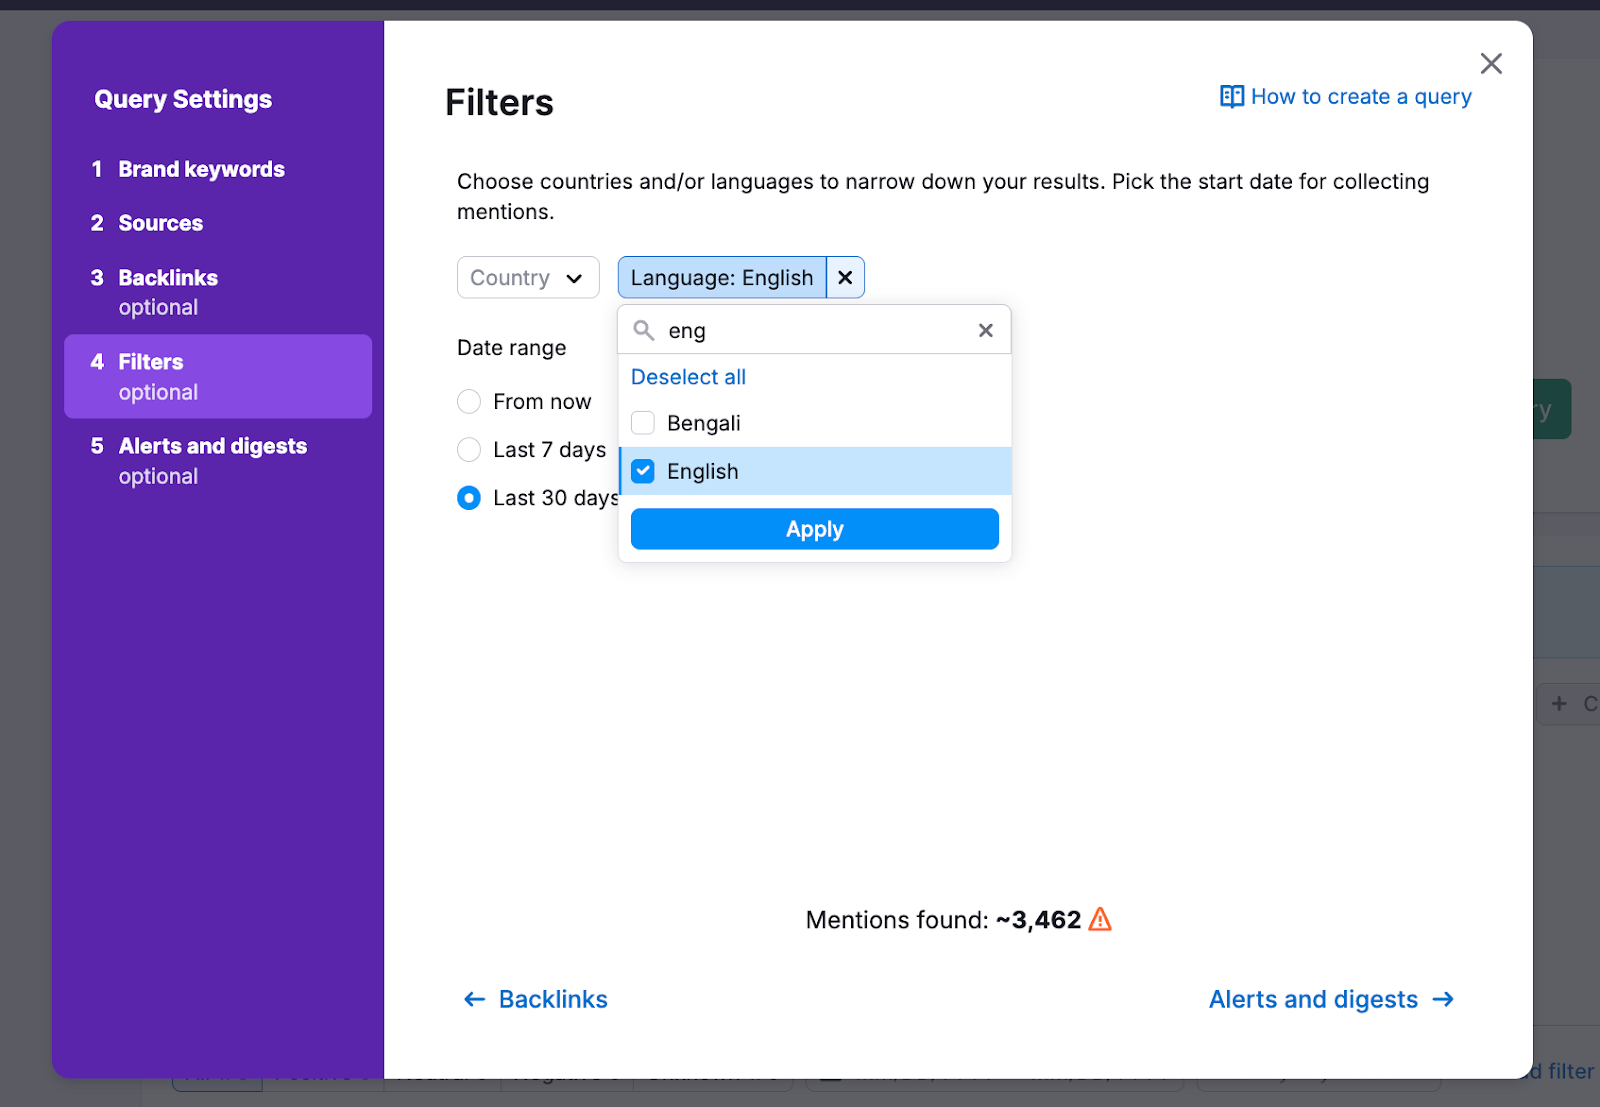Uncheck the English language checkbox
The height and width of the screenshot is (1107, 1600).
643,470
